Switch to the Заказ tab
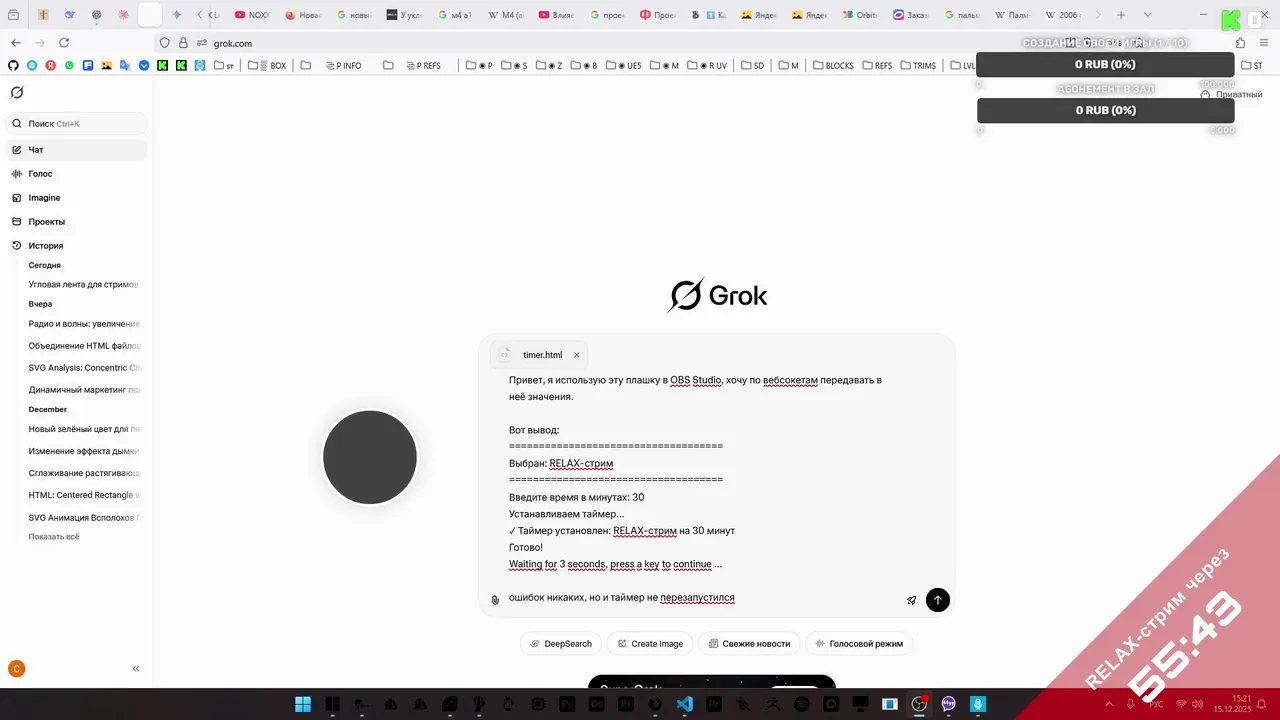Image resolution: width=1280 pixels, height=720 pixels. pos(911,15)
